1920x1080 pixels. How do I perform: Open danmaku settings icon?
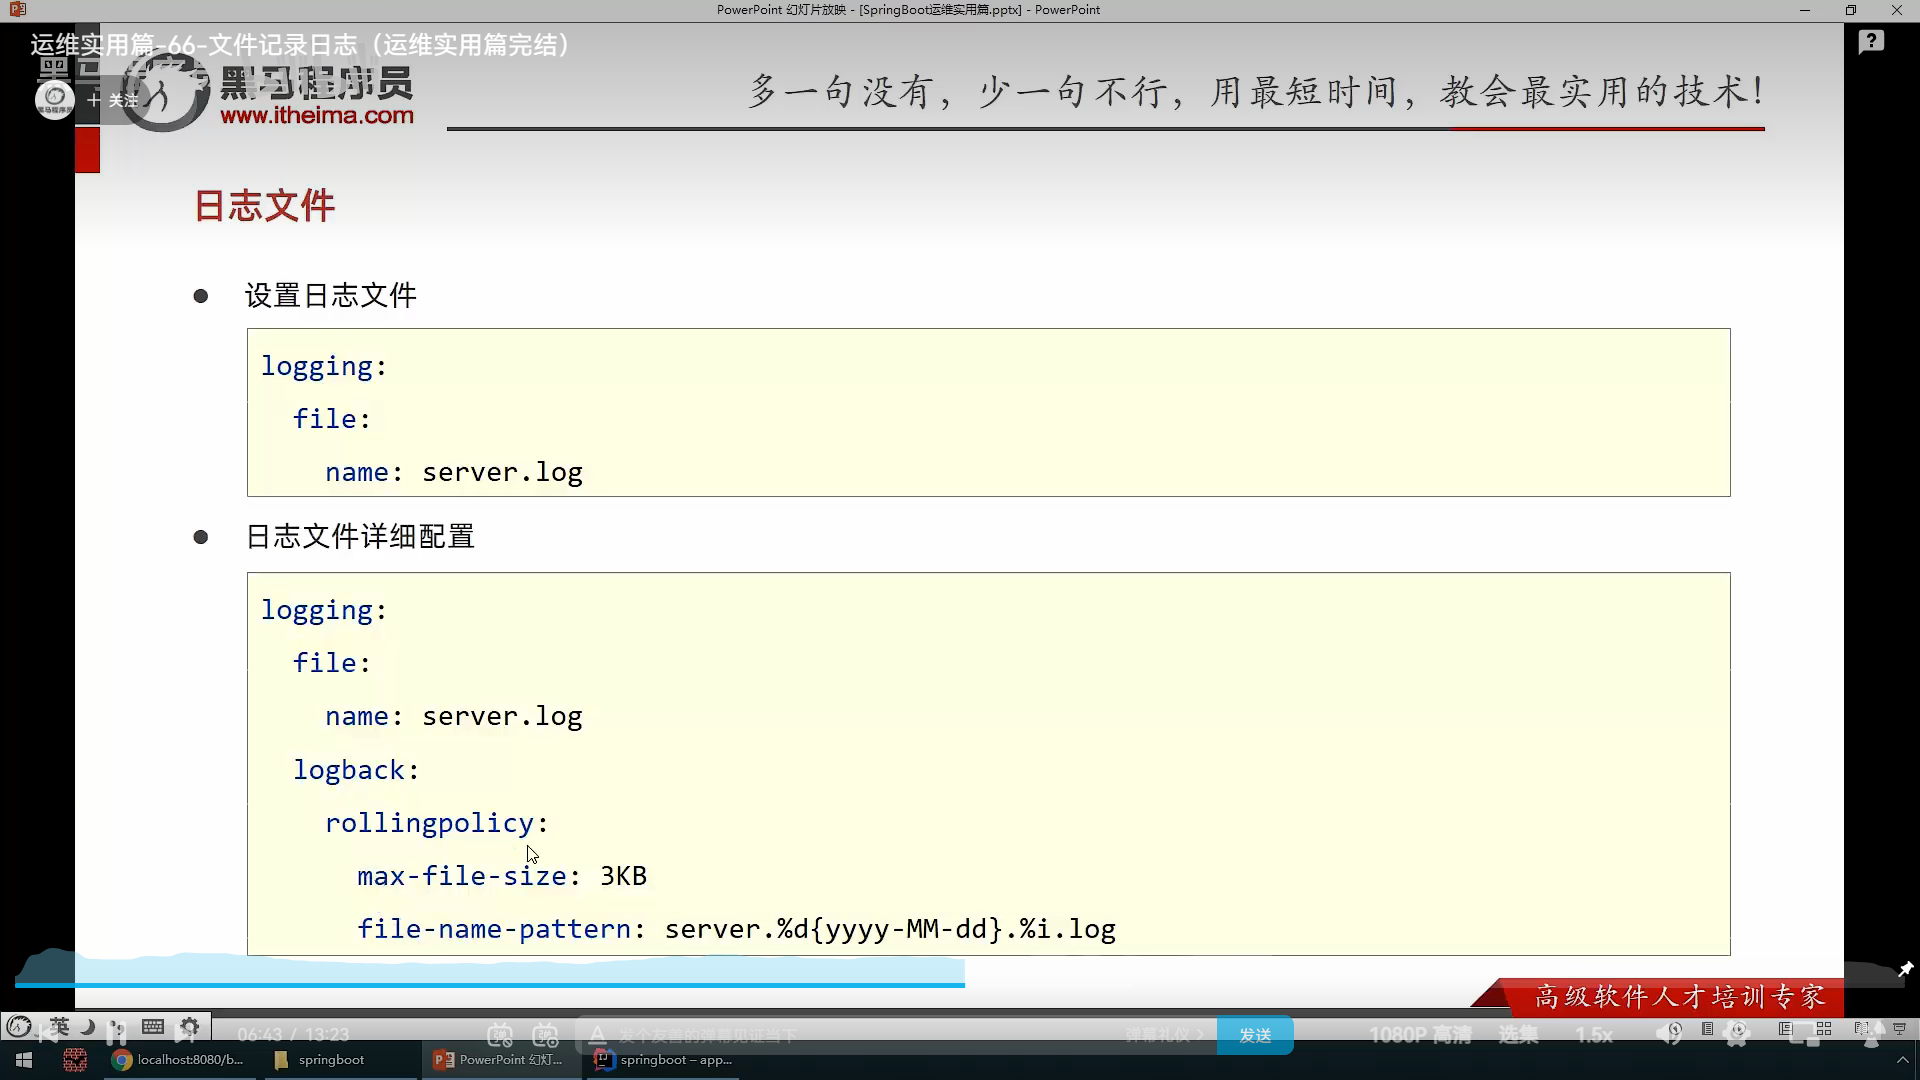pos(545,1035)
